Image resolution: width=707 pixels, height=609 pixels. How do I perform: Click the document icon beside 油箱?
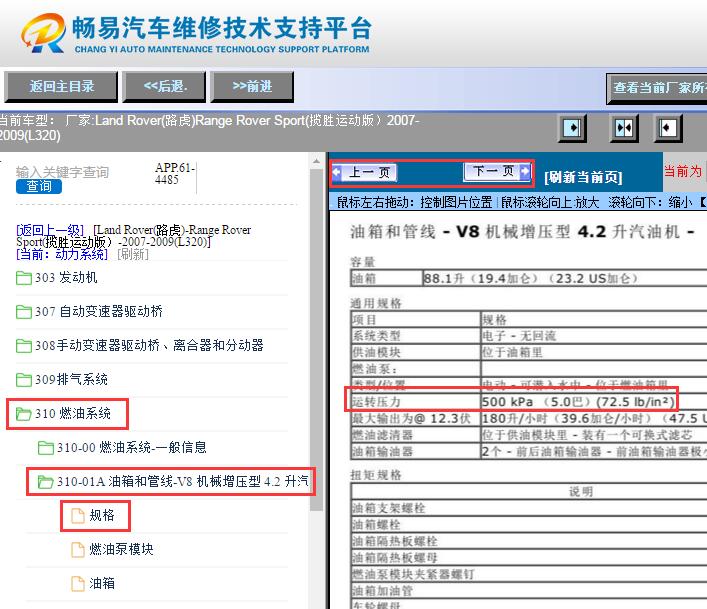78,584
